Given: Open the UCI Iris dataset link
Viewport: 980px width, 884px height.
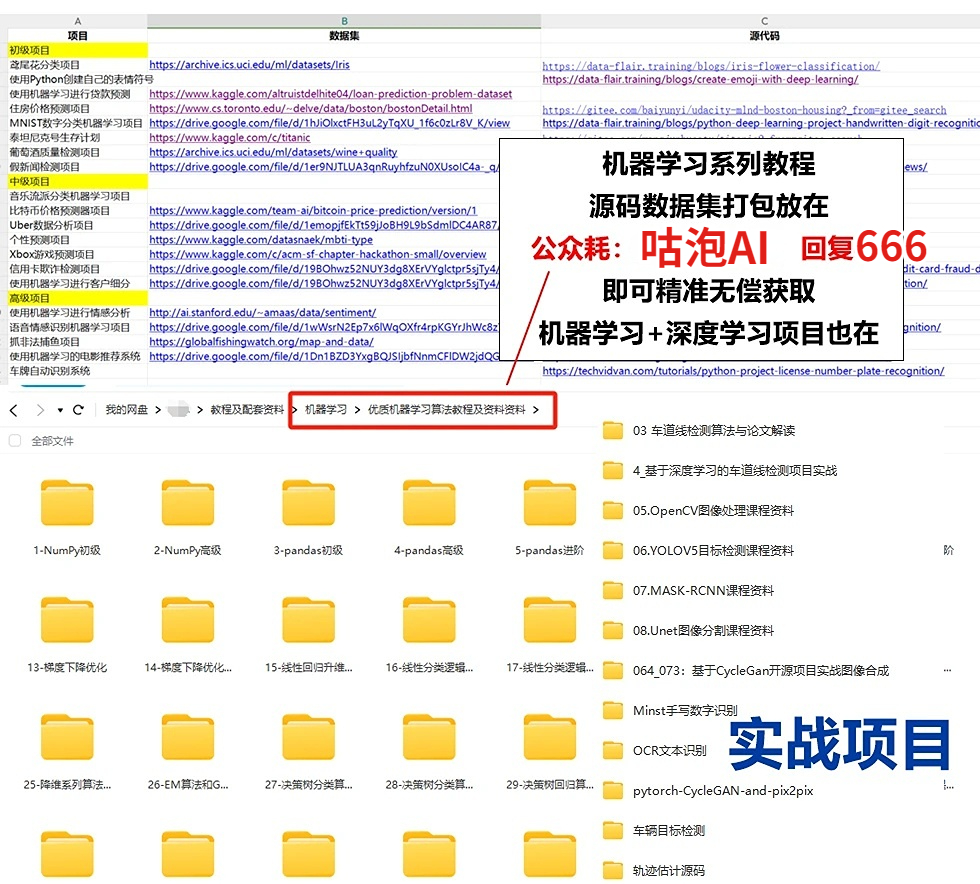Looking at the screenshot, I should pyautogui.click(x=249, y=64).
